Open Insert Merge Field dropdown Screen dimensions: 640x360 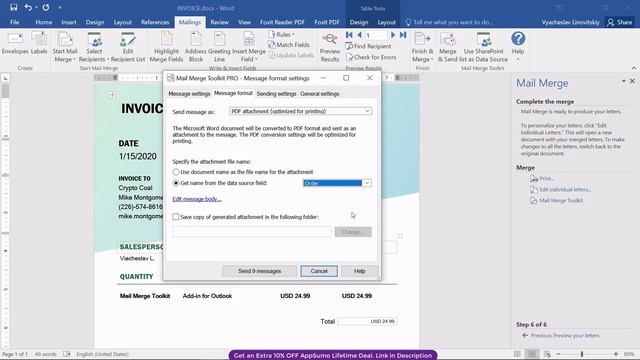[x=249, y=48]
